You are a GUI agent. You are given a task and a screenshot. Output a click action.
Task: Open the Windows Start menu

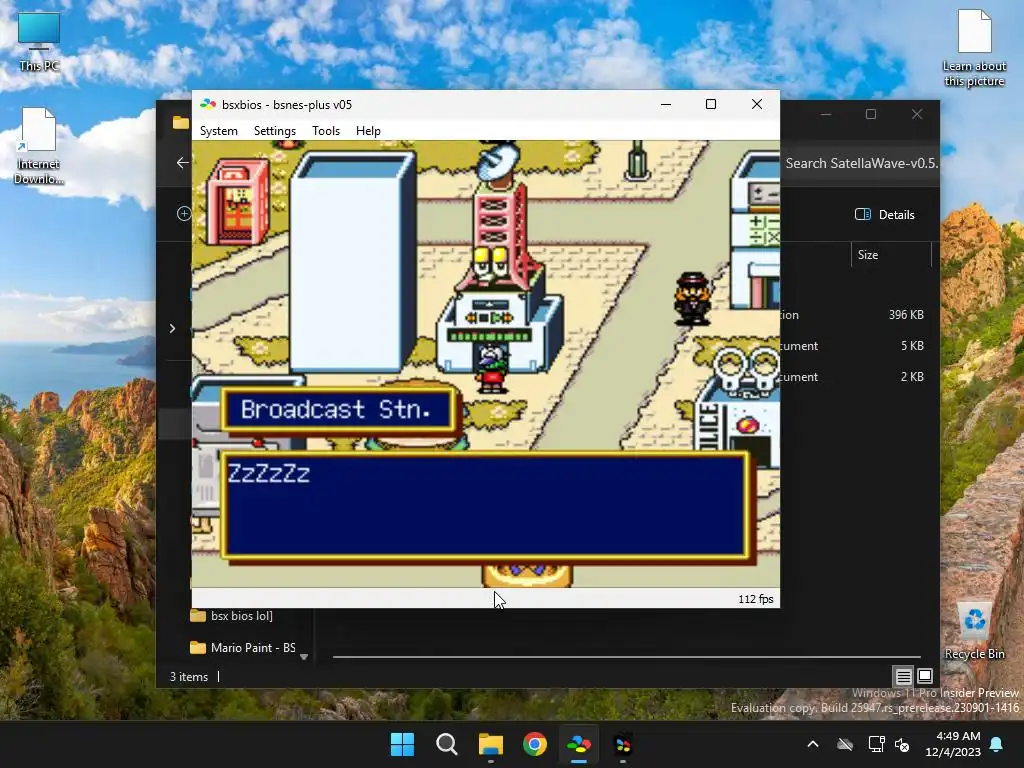click(402, 744)
